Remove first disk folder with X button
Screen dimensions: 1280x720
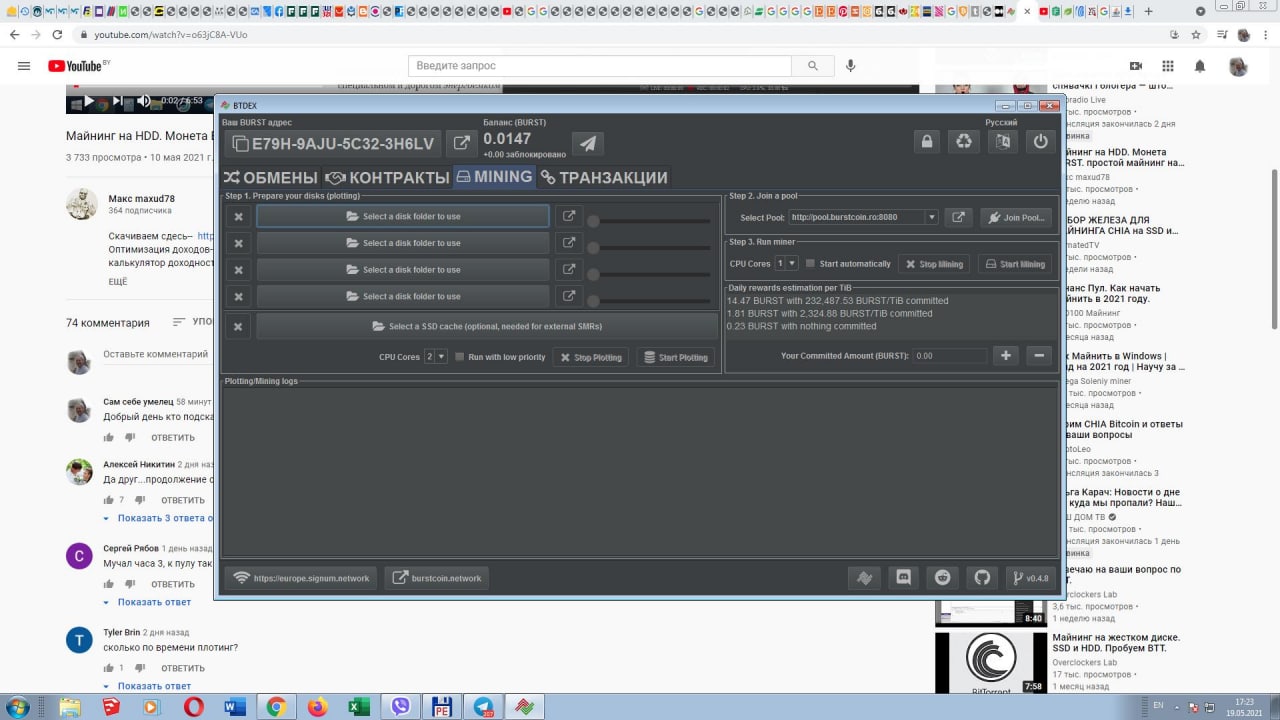tap(238, 216)
